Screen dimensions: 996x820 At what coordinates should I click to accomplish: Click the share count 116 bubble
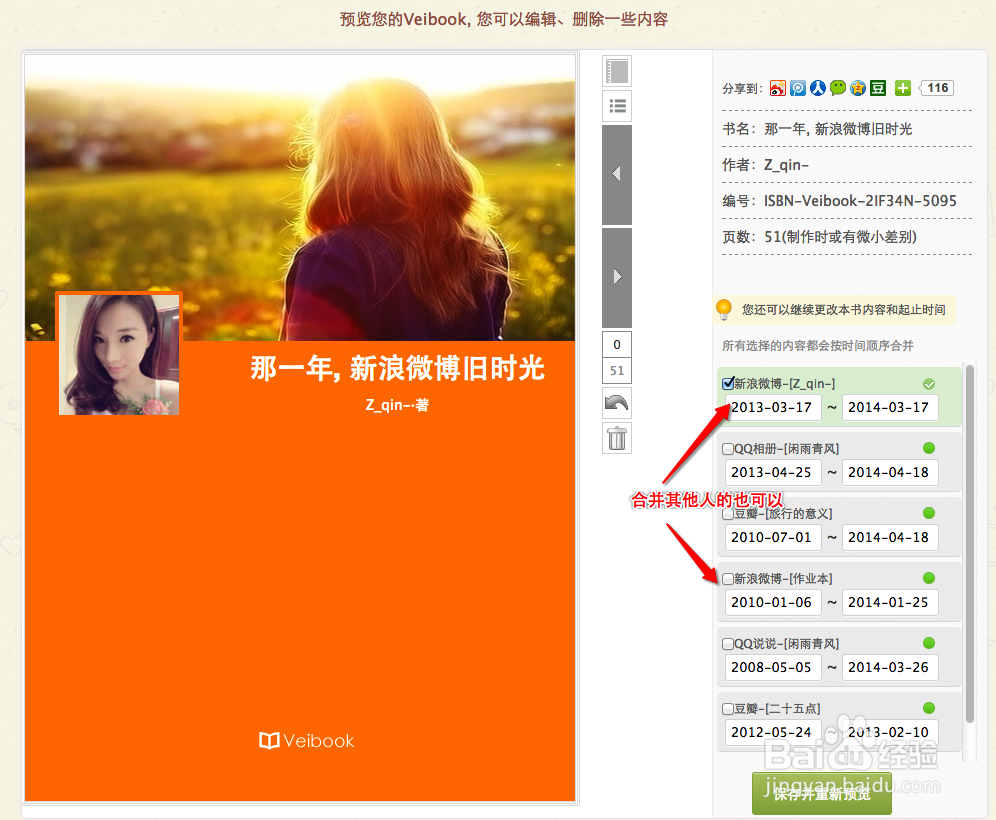tap(936, 88)
